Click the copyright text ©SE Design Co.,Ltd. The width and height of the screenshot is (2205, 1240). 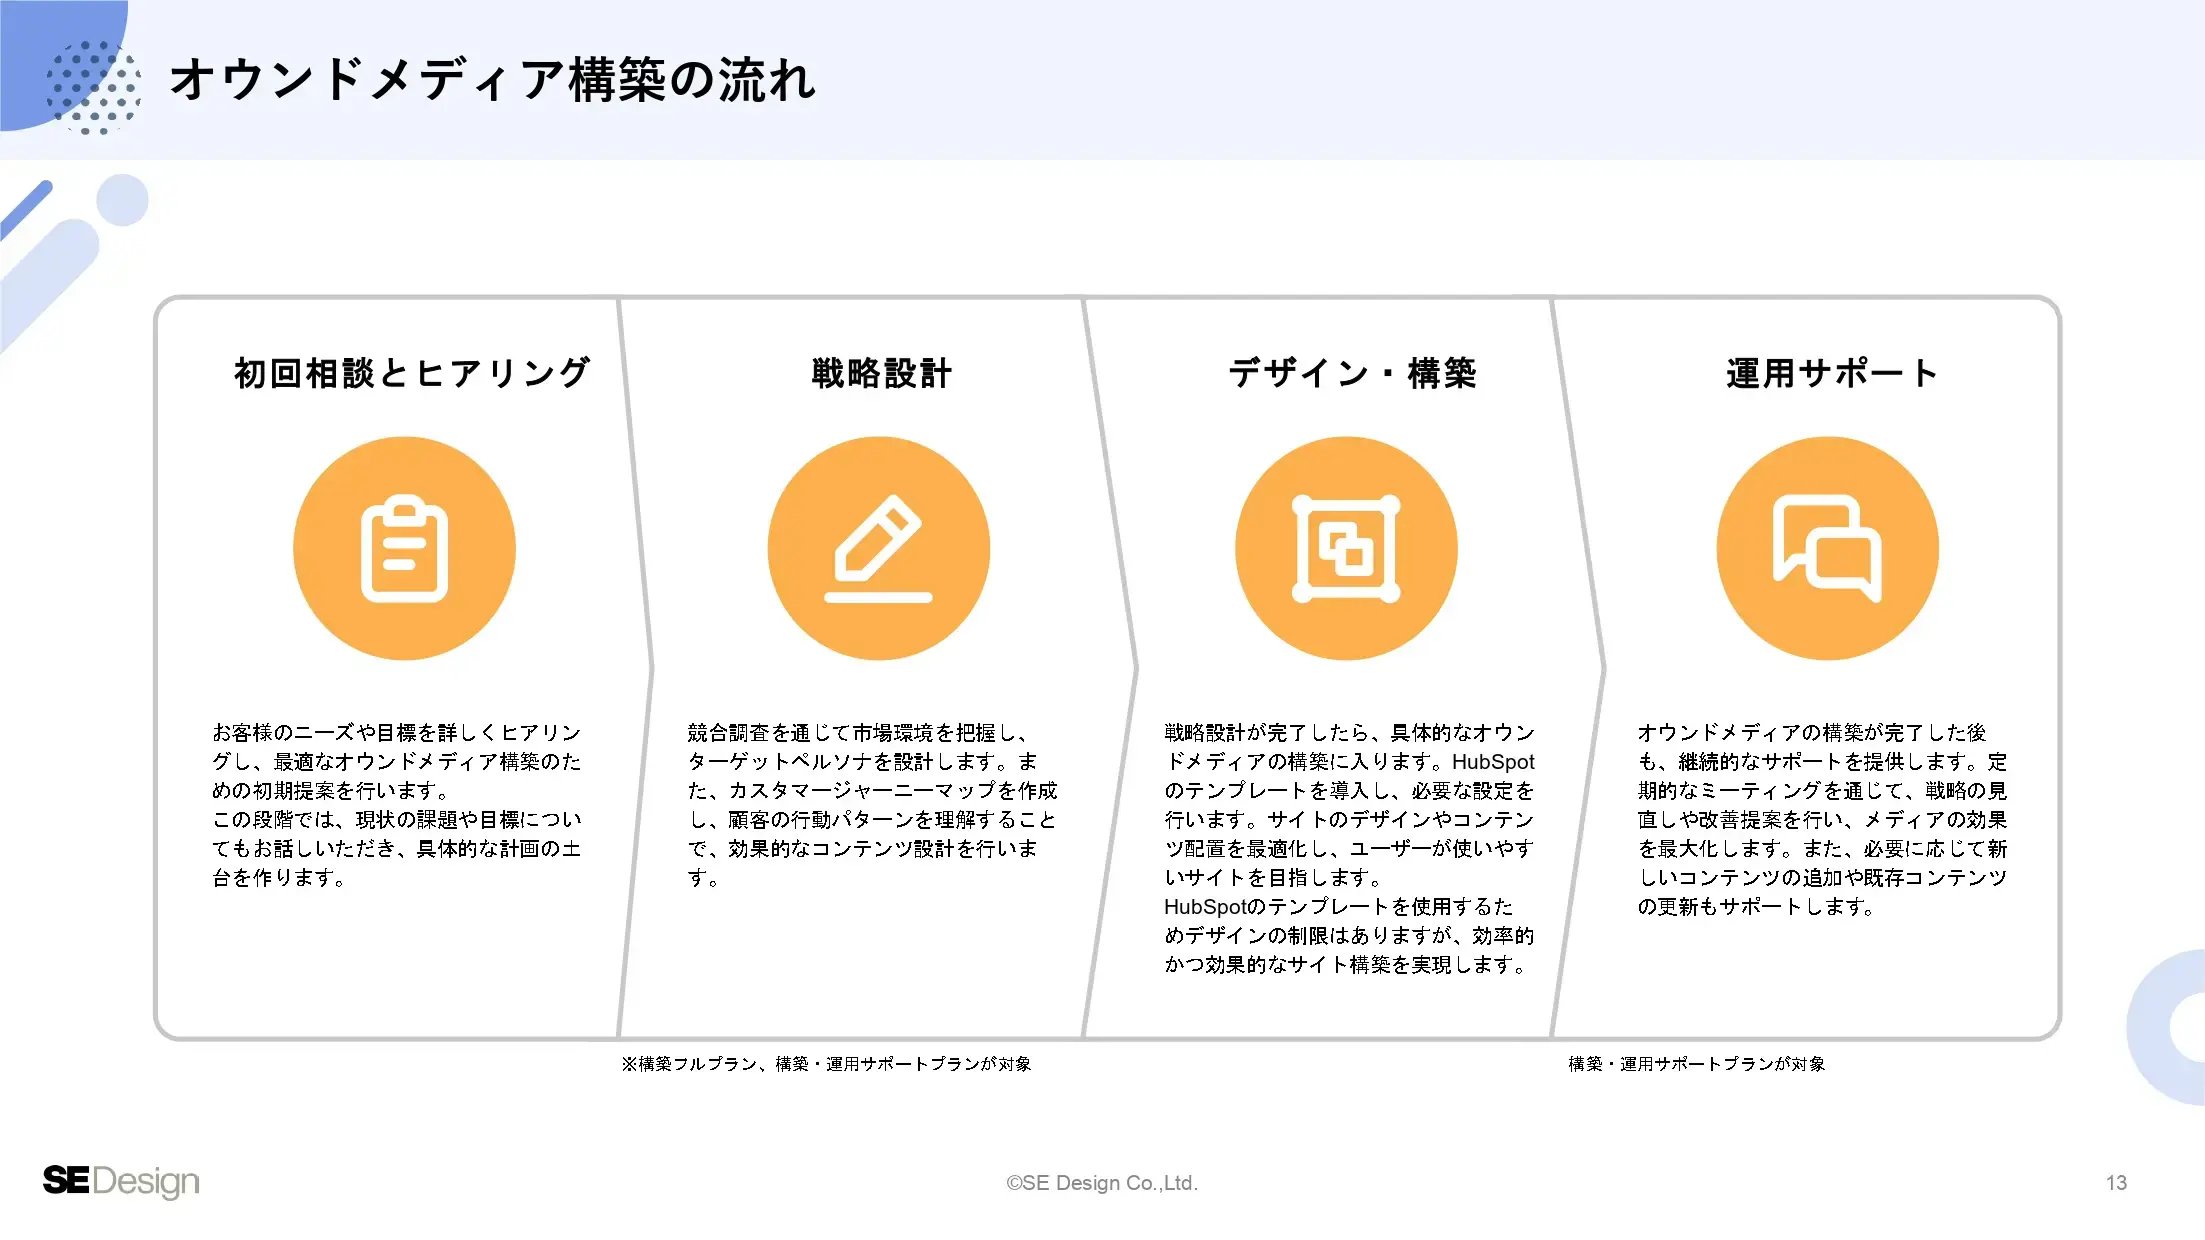coord(1102,1183)
